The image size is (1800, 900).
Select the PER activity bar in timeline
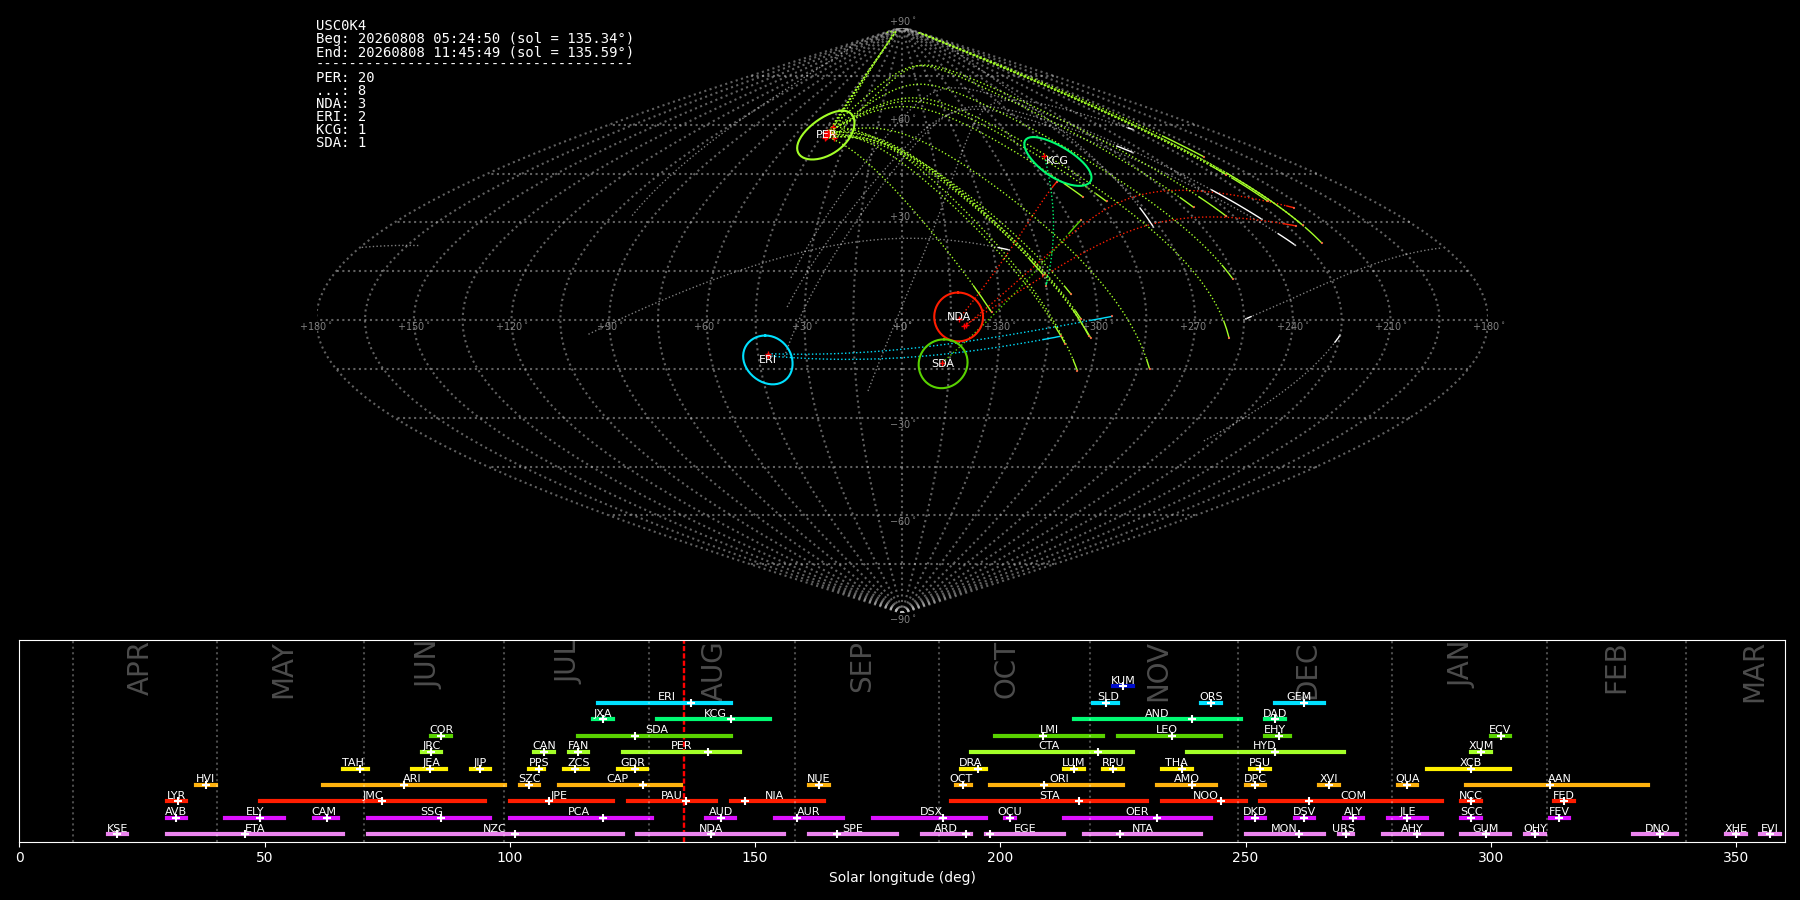(681, 752)
